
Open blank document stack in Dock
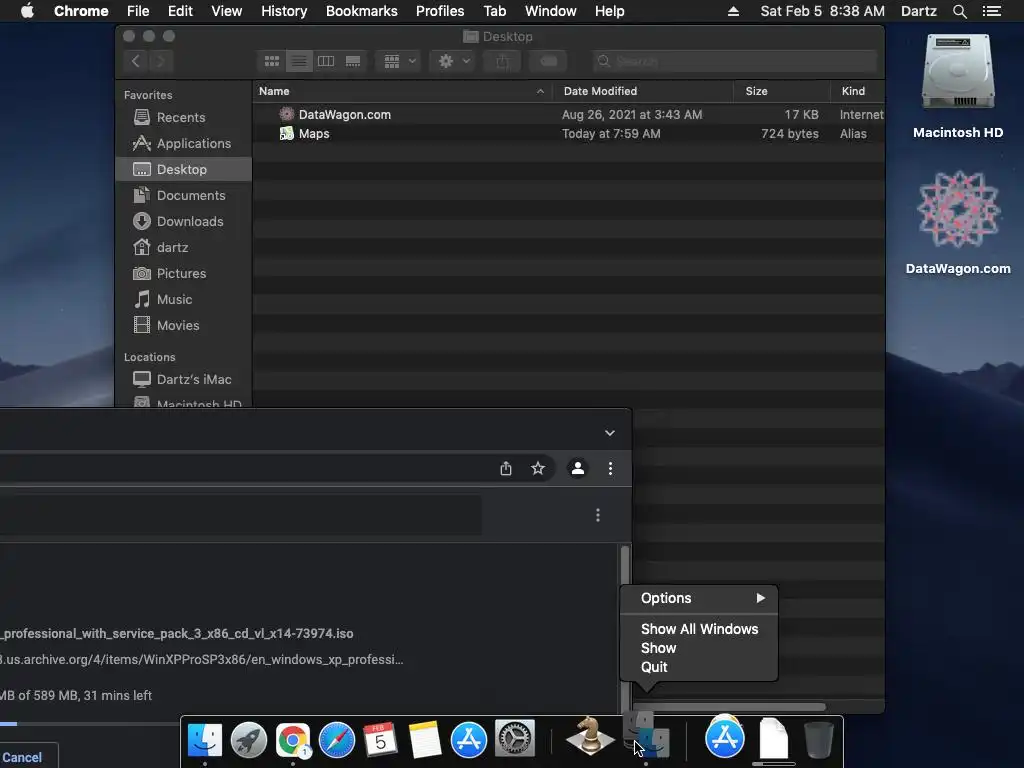click(774, 739)
